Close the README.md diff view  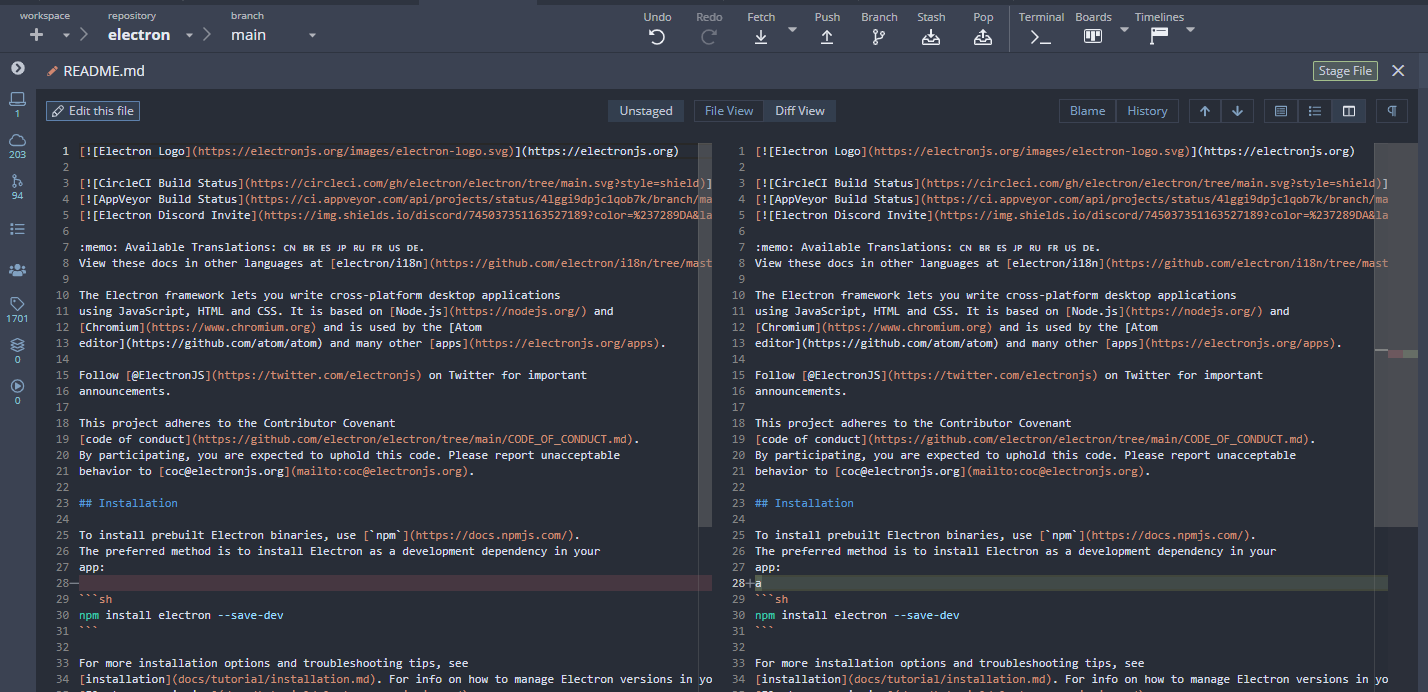point(1399,71)
